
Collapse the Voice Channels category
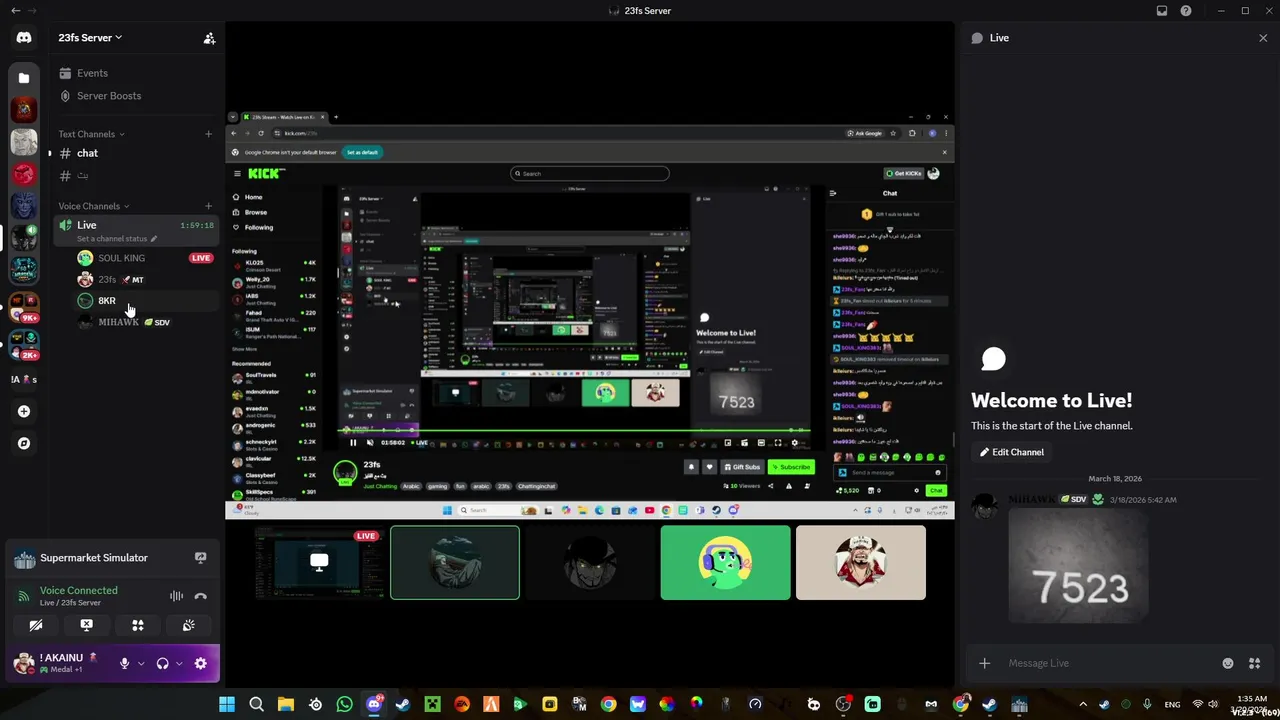(94, 206)
